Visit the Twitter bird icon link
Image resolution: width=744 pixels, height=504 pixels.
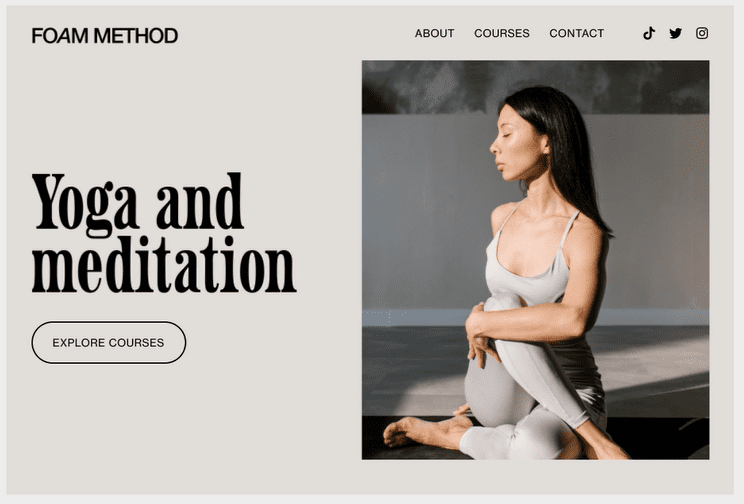[x=675, y=33]
